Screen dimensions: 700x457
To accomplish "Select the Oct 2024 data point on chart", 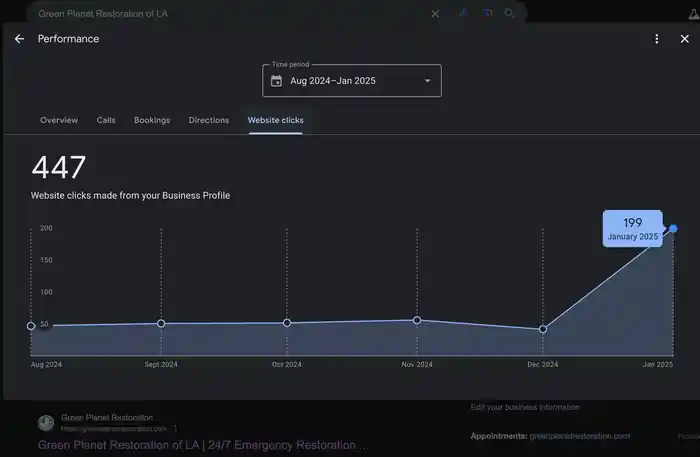I will click(x=287, y=323).
